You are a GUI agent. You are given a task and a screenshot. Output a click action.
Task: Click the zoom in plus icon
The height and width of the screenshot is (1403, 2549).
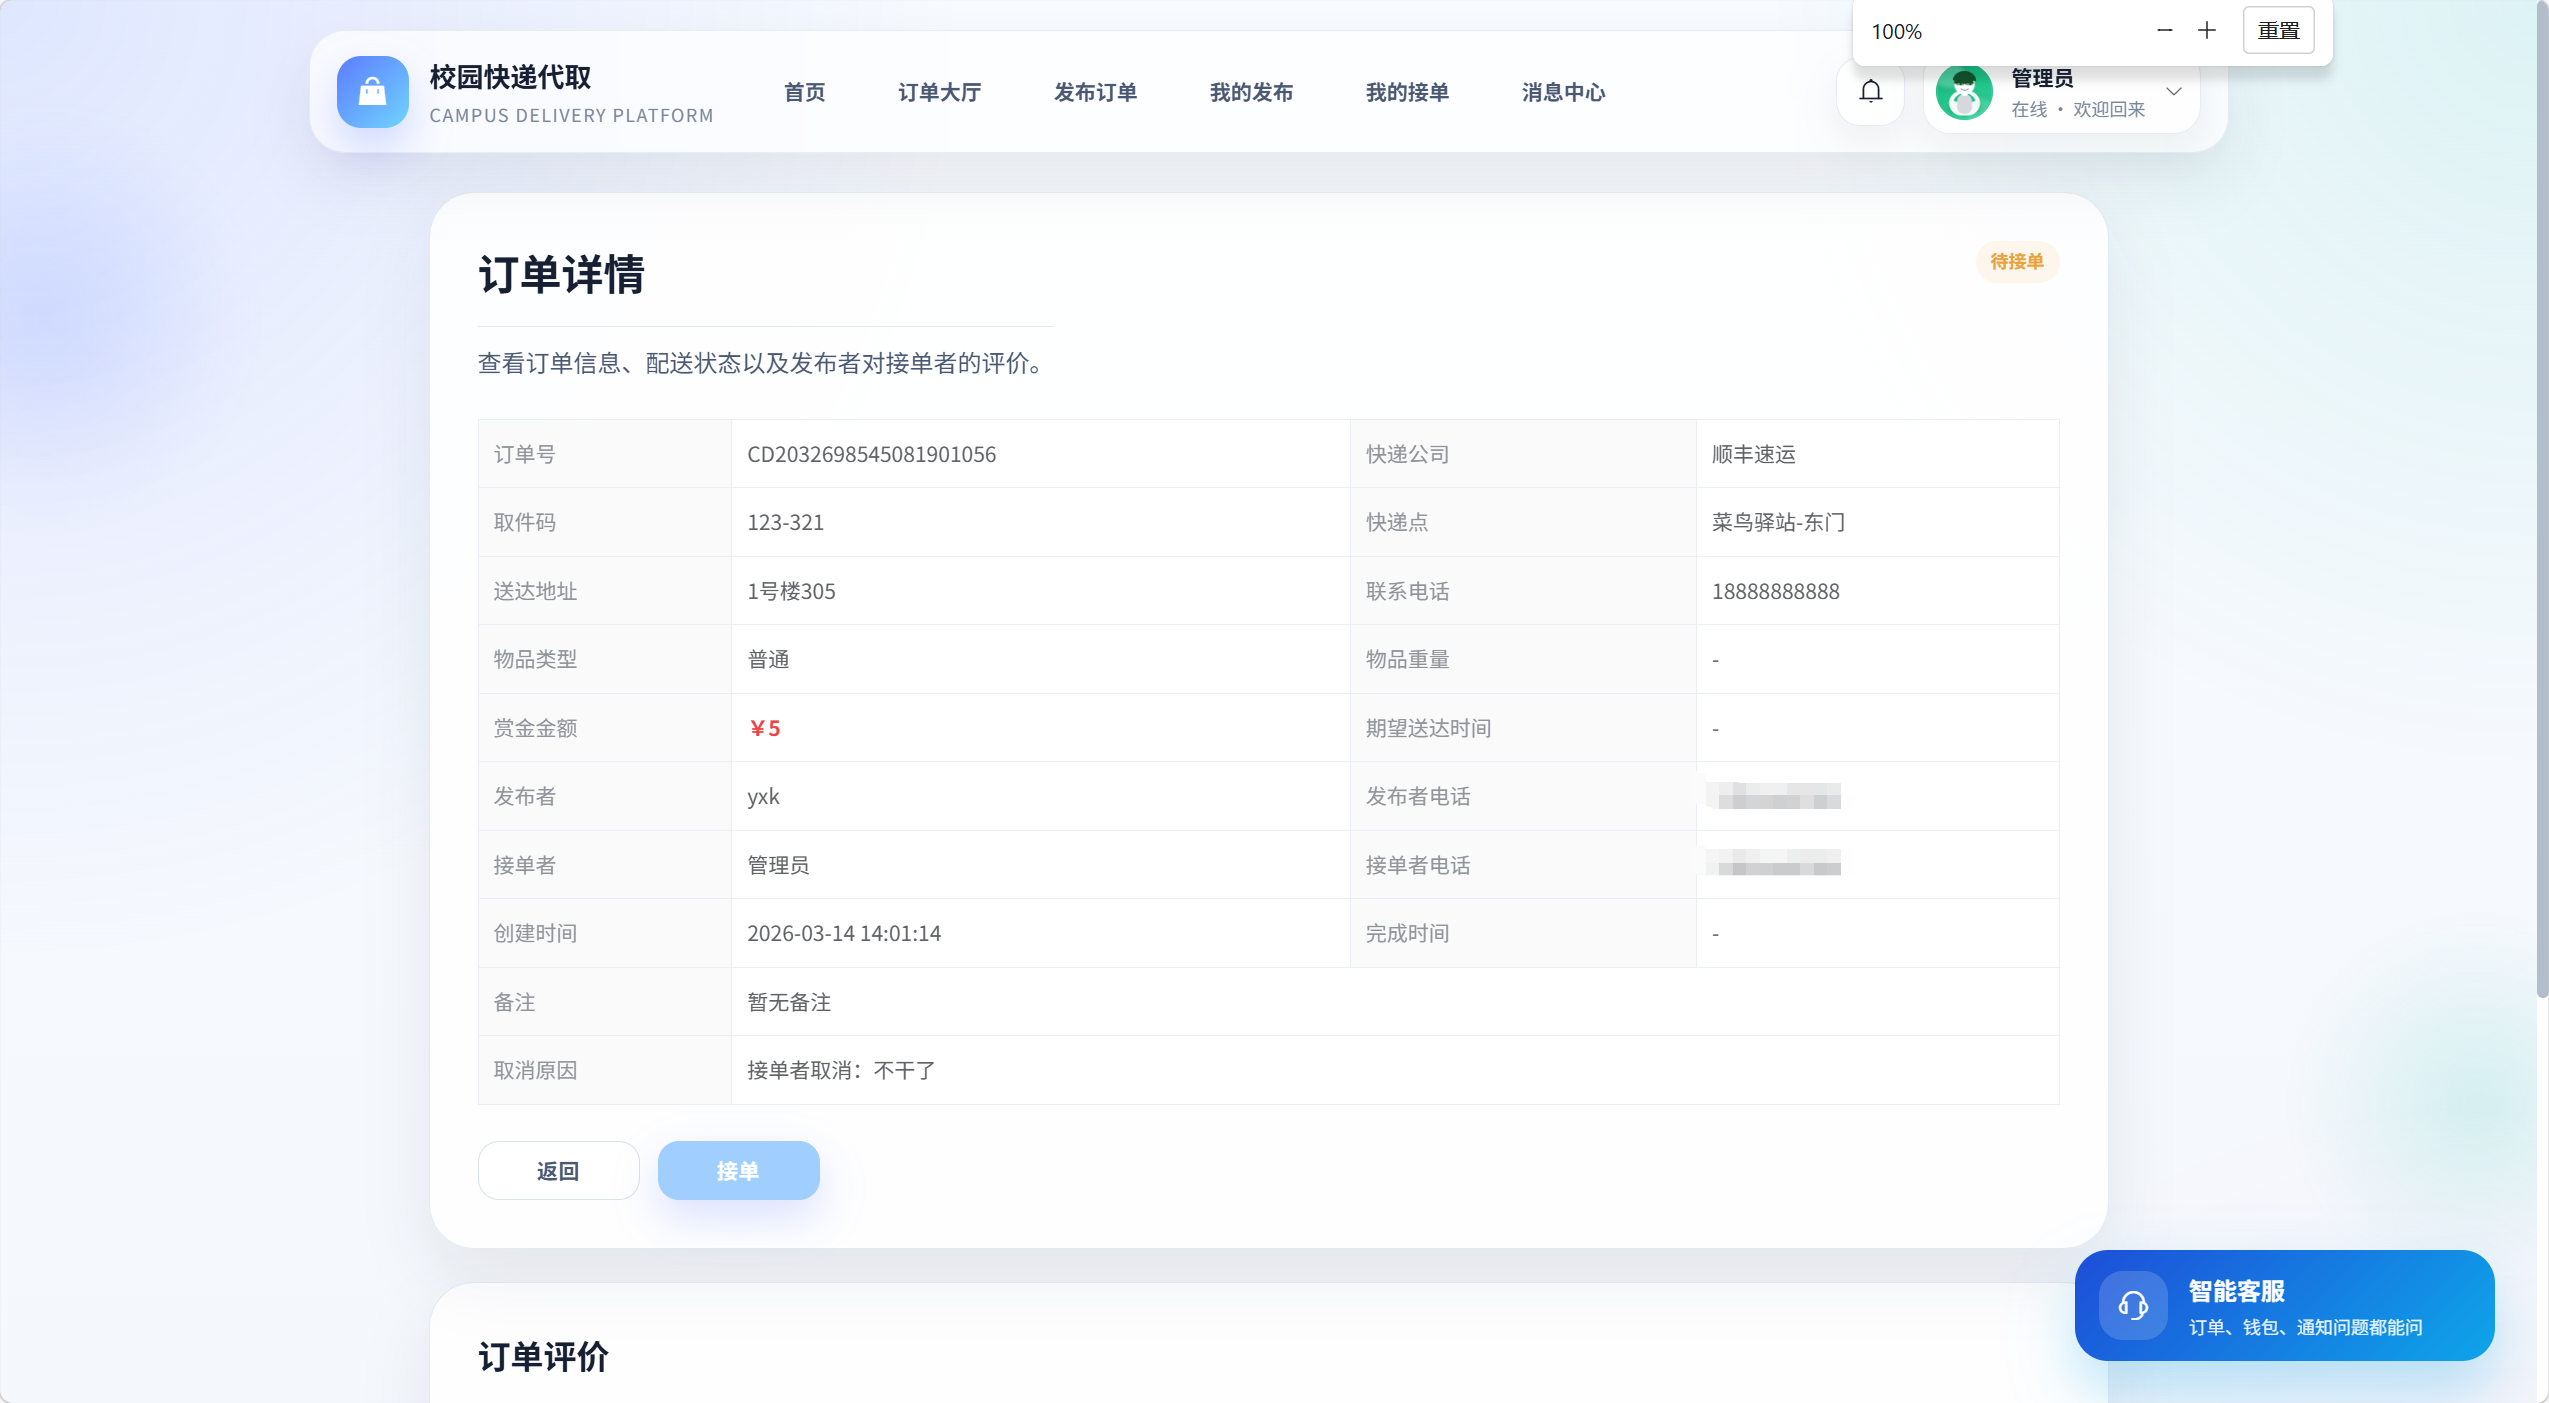click(2206, 31)
